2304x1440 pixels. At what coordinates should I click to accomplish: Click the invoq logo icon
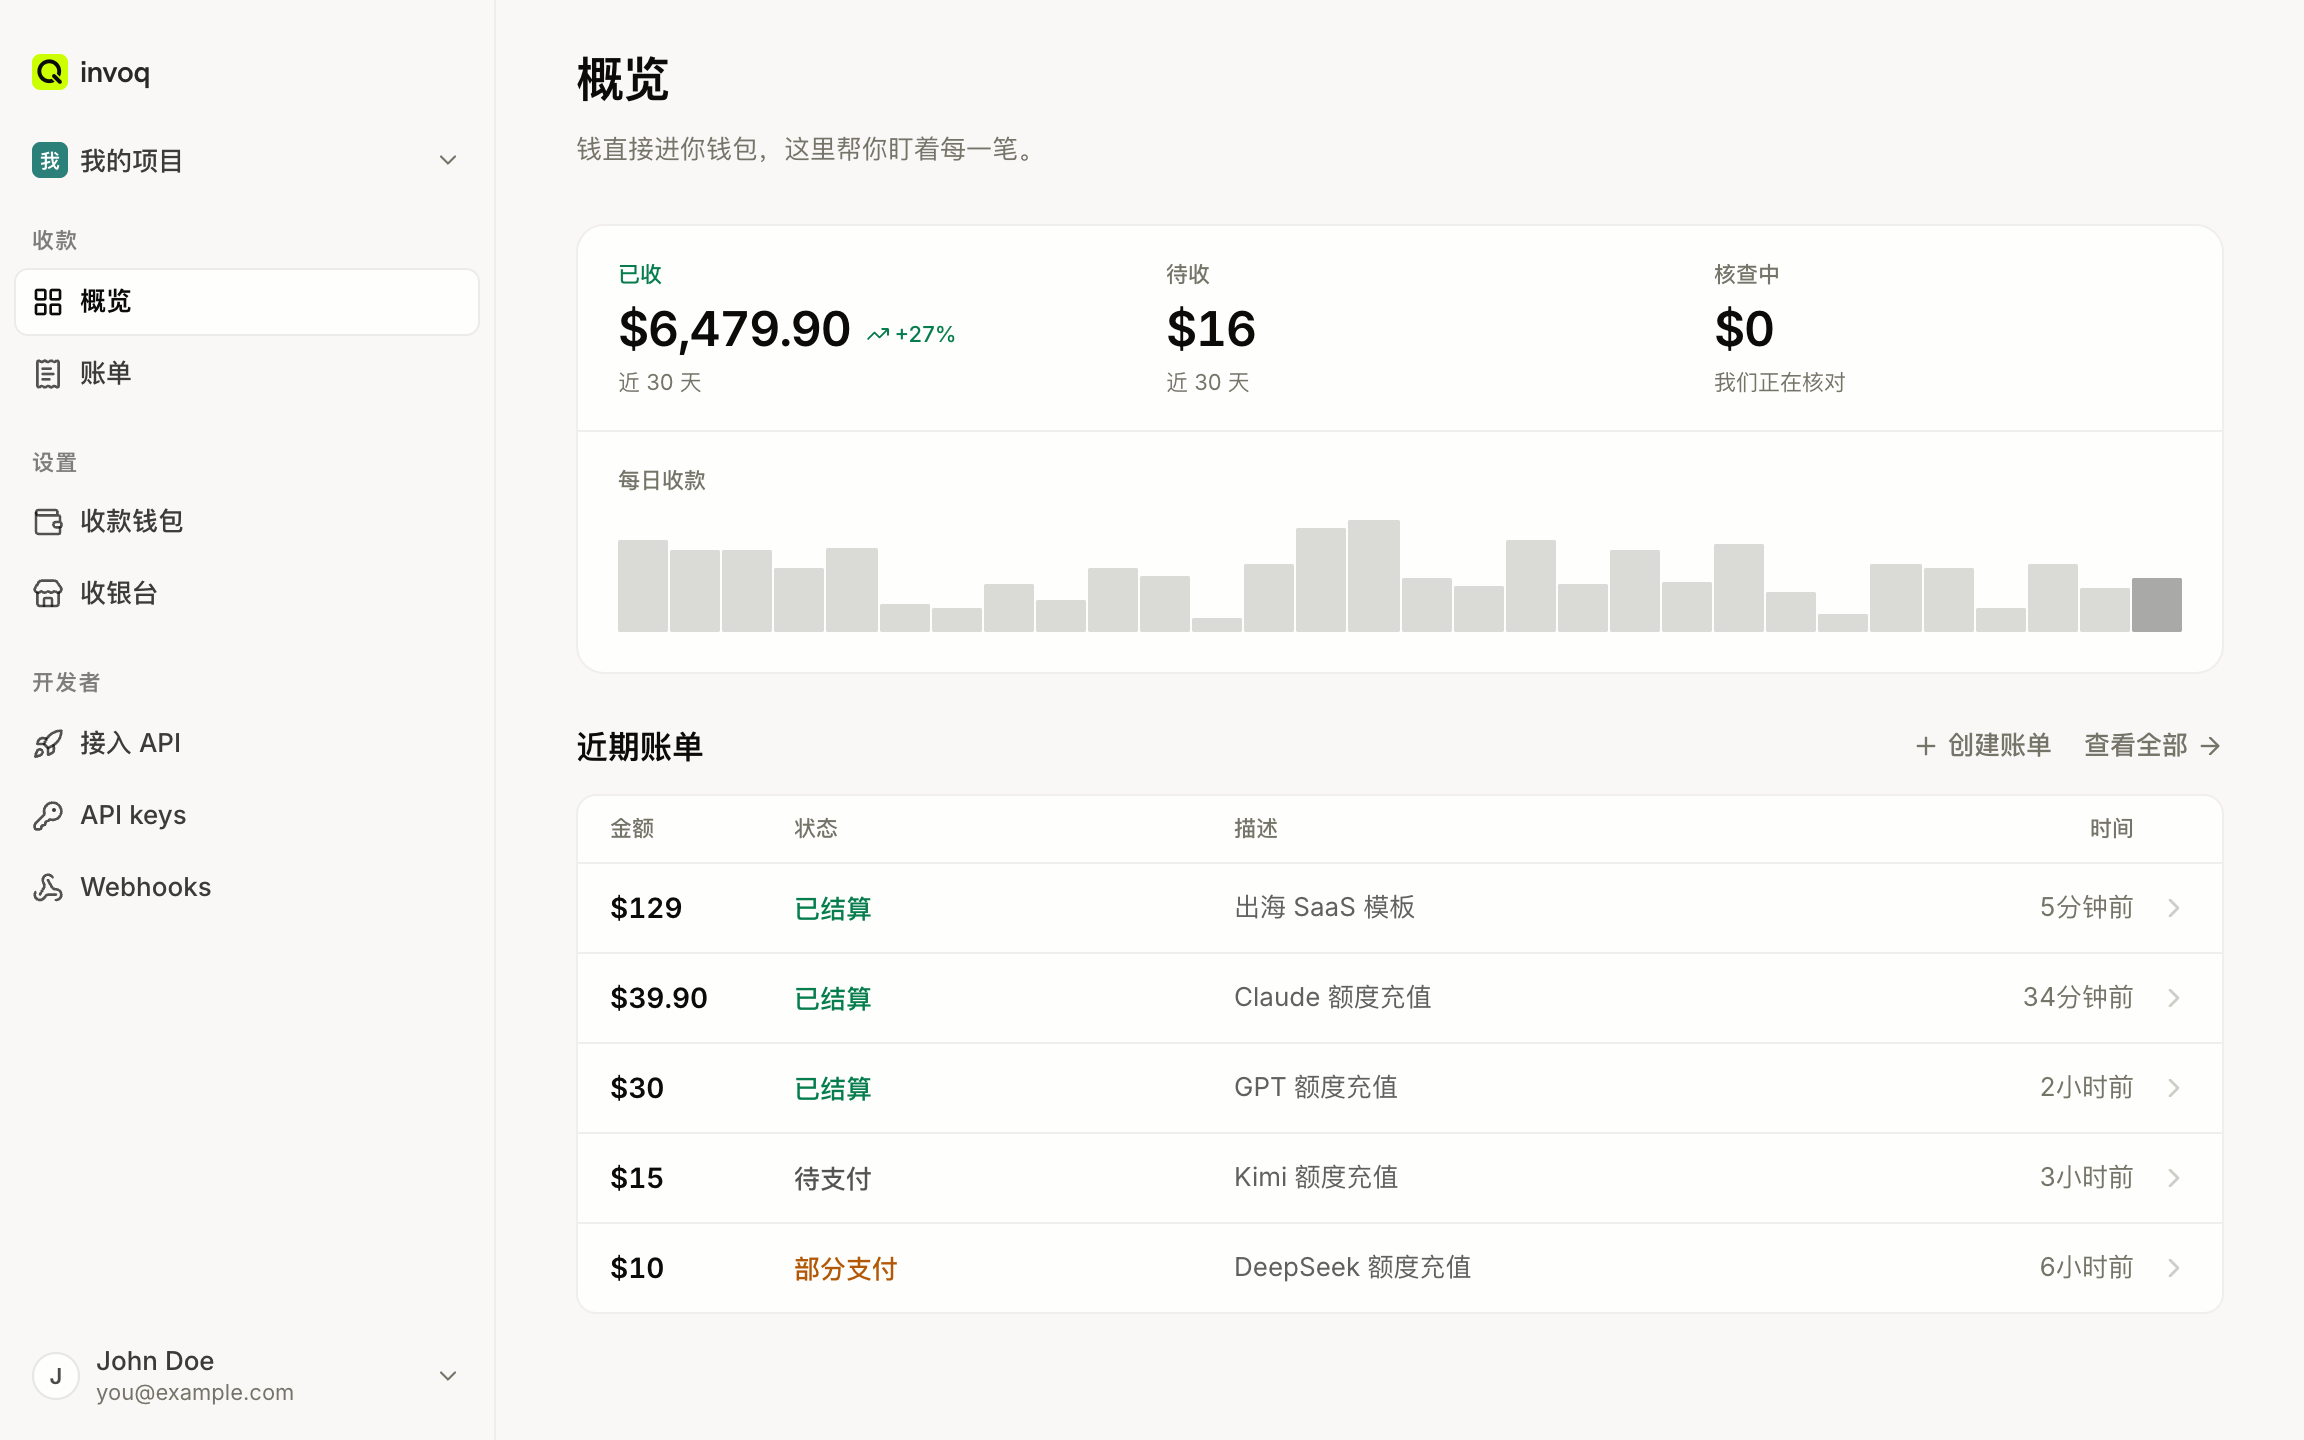click(x=50, y=72)
